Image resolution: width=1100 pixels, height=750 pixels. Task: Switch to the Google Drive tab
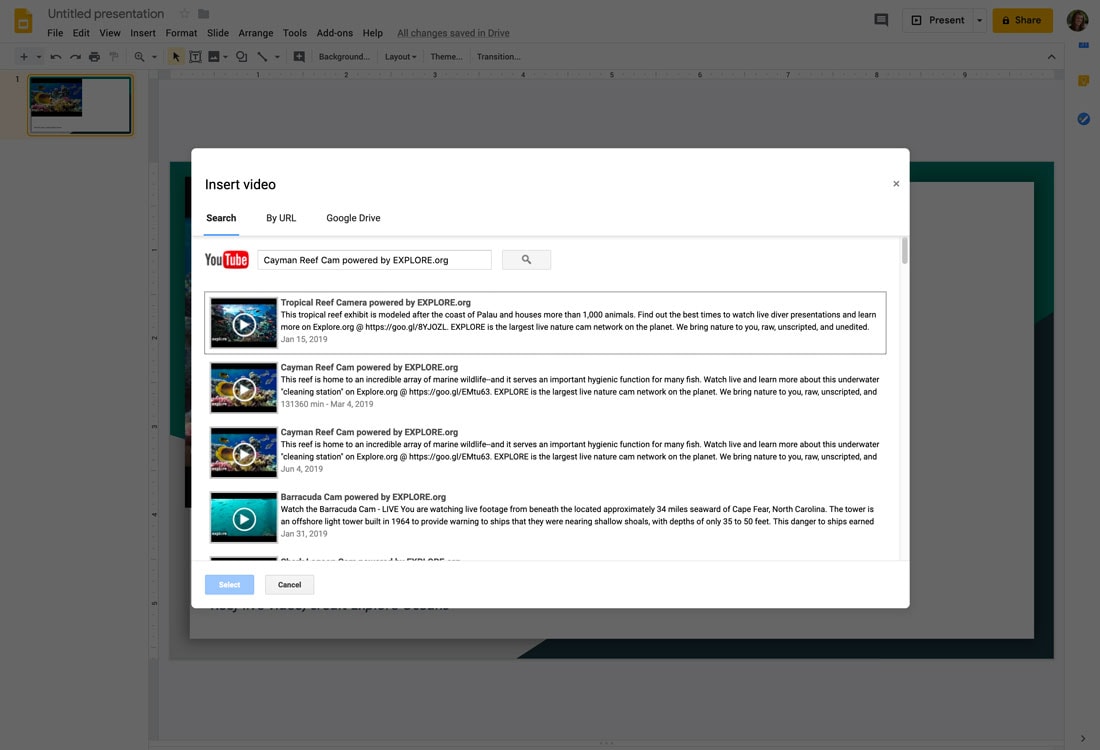tap(353, 218)
